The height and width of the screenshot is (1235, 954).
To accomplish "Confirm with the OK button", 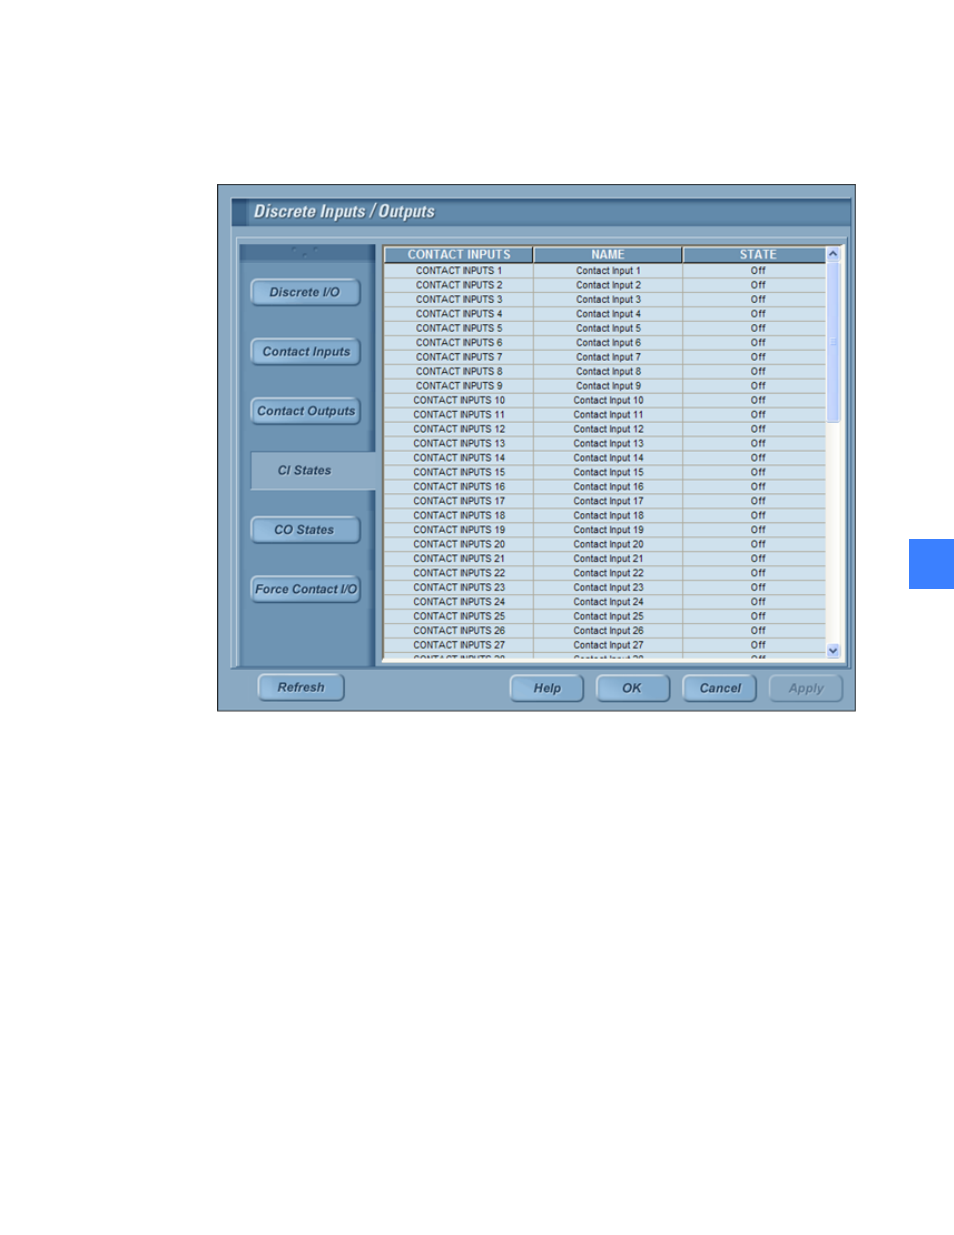I will tap(632, 688).
